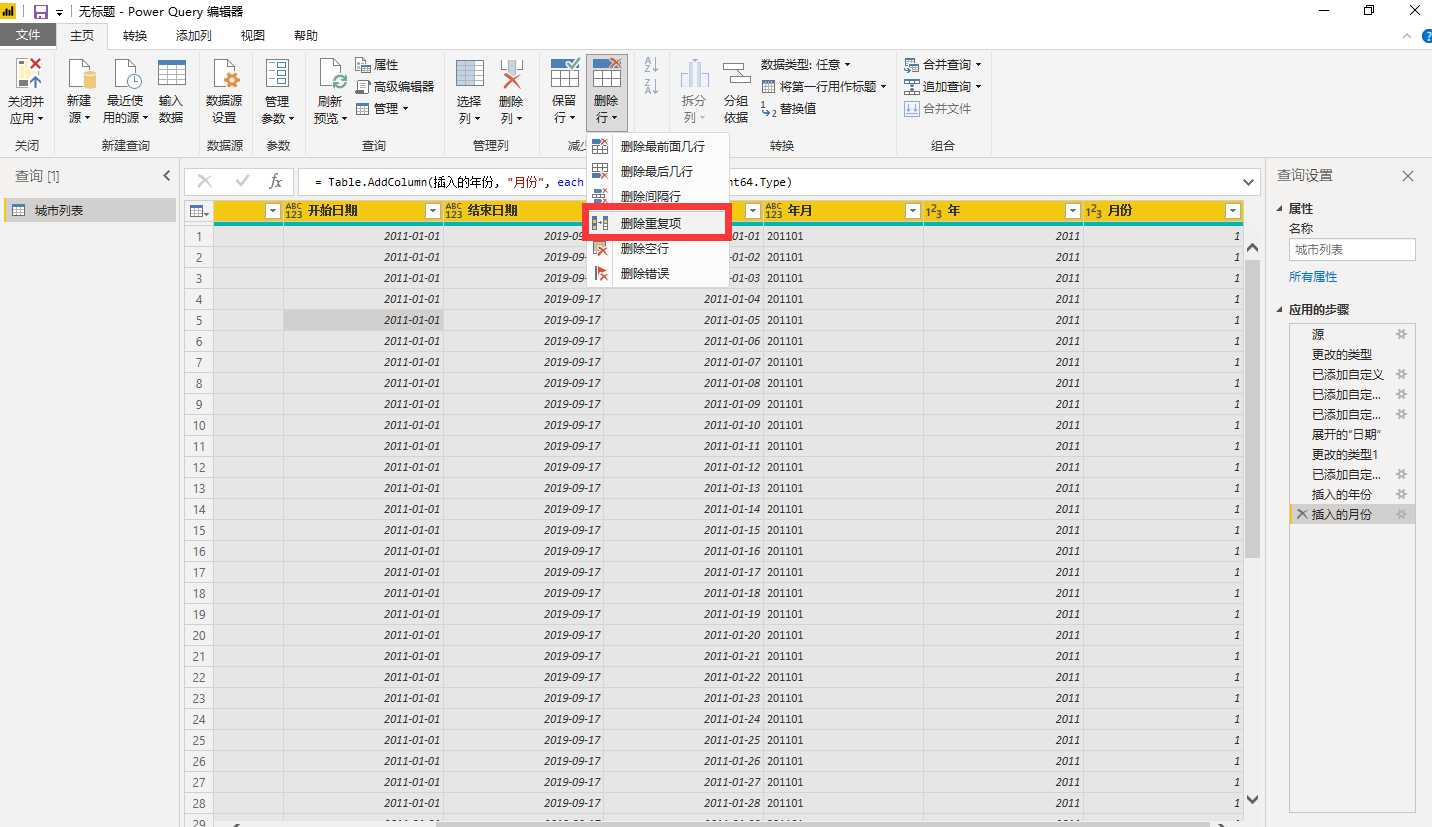Open 最近使用的源 recent sources
The image size is (1432, 827).
pos(125,91)
